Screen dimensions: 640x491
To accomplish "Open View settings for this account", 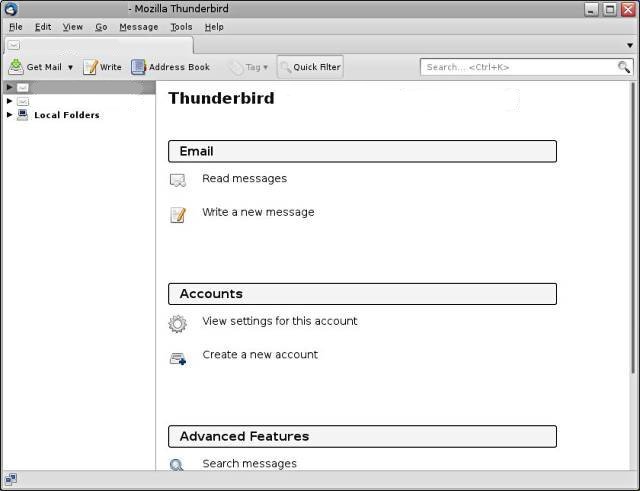I will (x=280, y=321).
